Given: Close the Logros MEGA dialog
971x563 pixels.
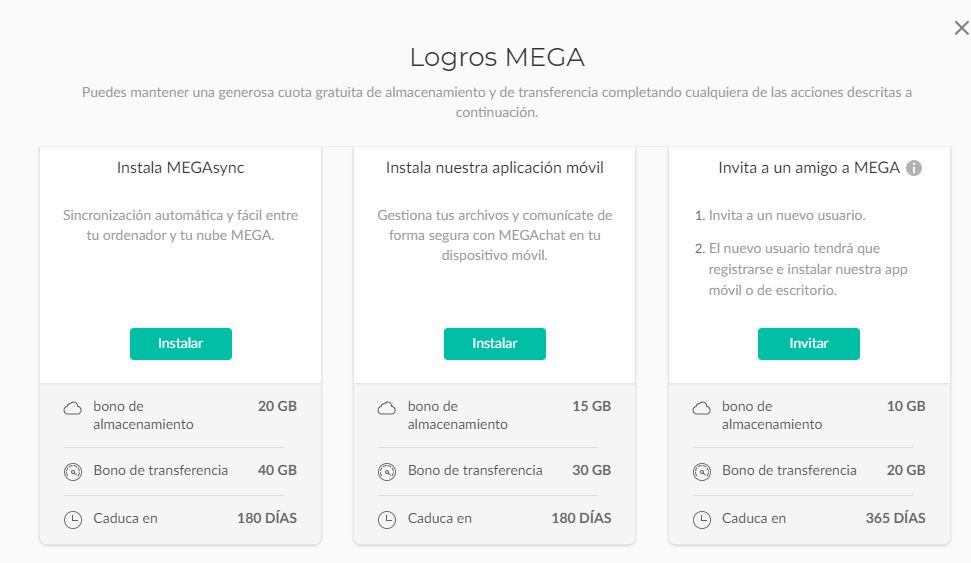Looking at the screenshot, I should 961,29.
